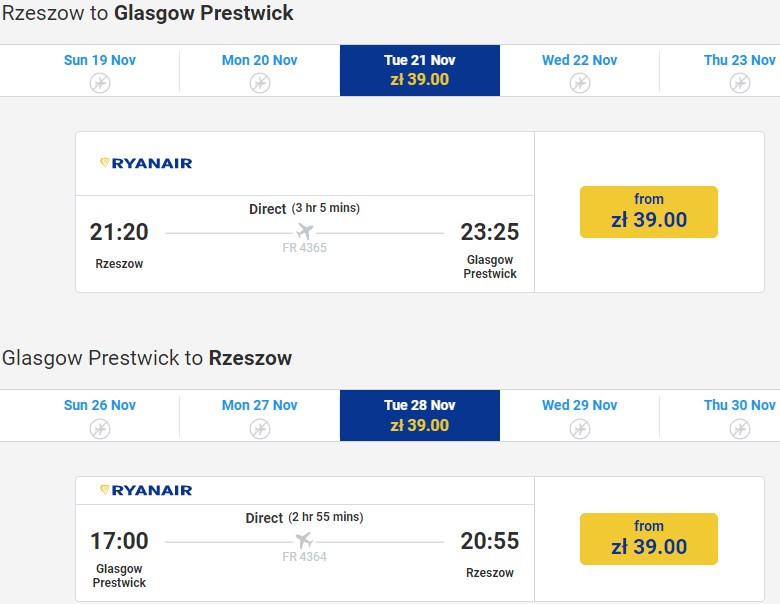Image resolution: width=780 pixels, height=604 pixels.
Task: Choose return fare from zł 39.00 button
Action: click(649, 538)
